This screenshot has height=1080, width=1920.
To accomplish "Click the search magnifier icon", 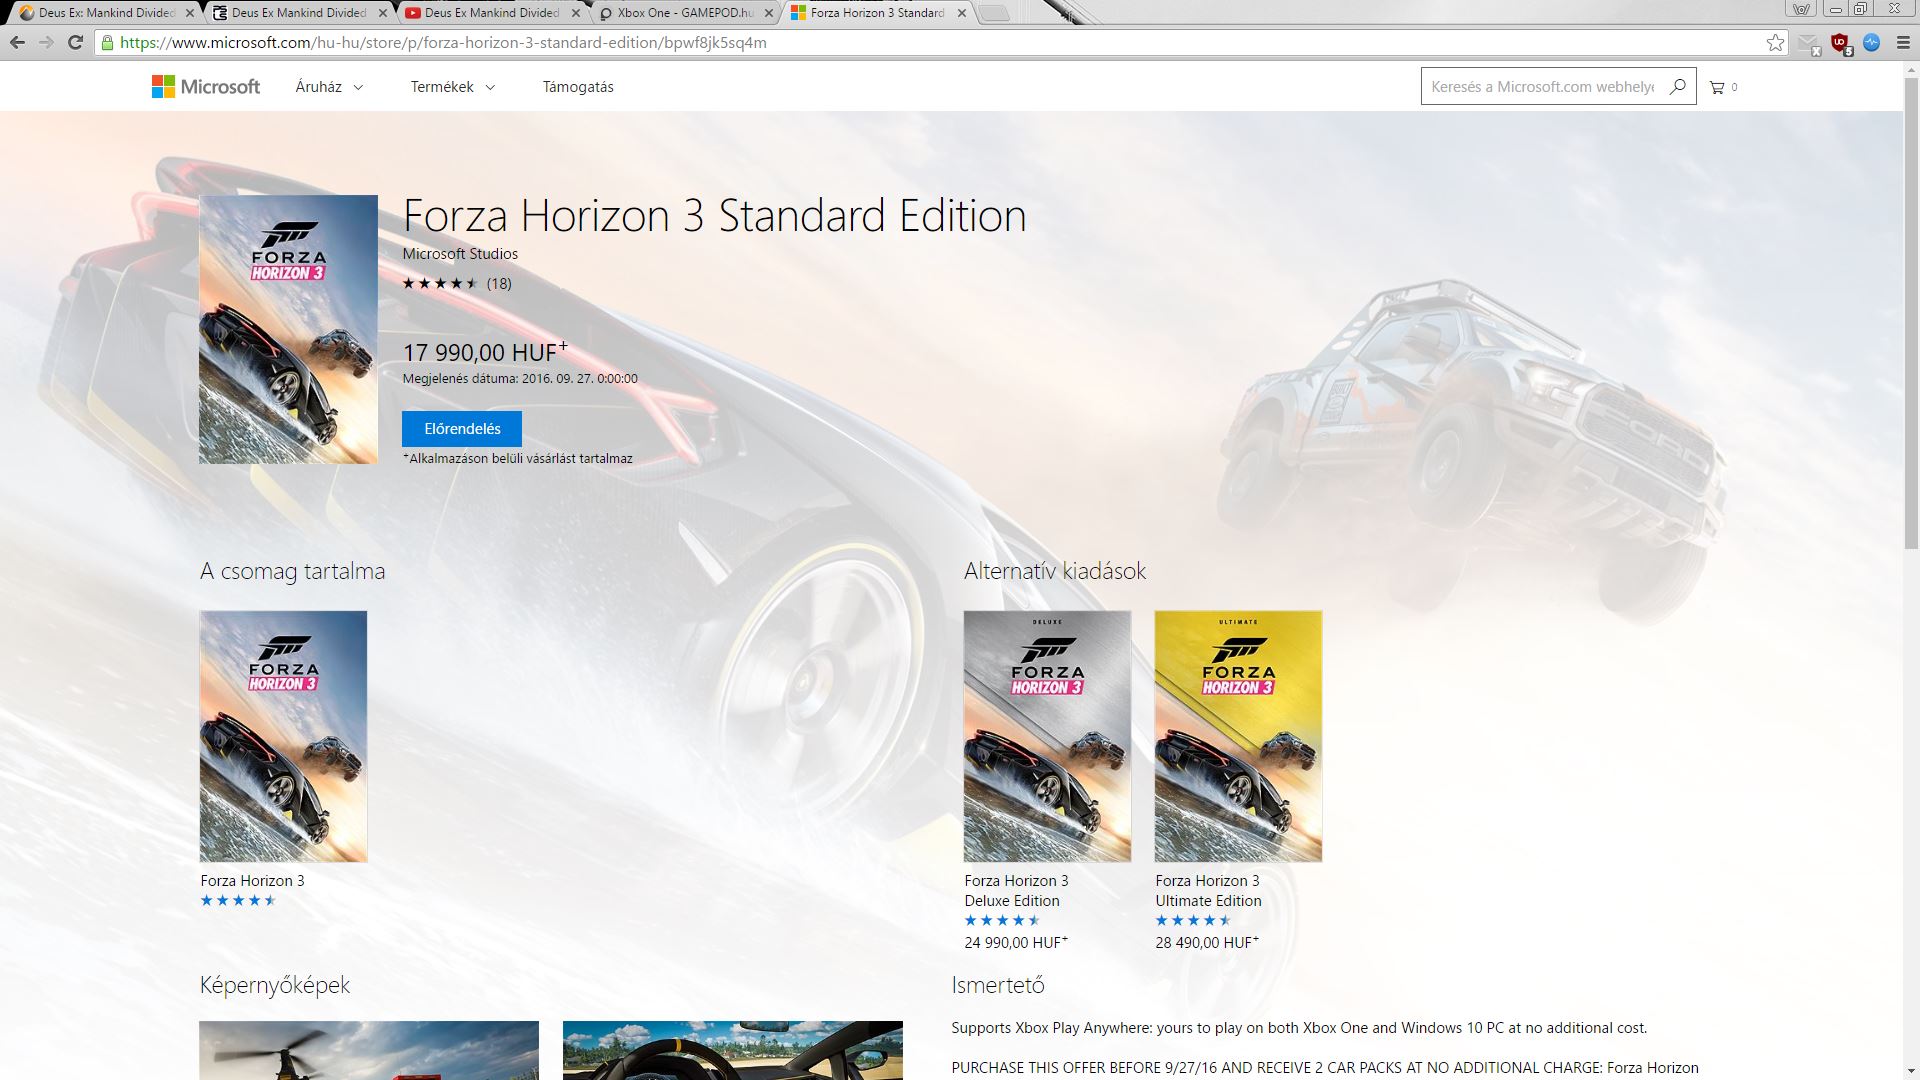I will (1677, 87).
